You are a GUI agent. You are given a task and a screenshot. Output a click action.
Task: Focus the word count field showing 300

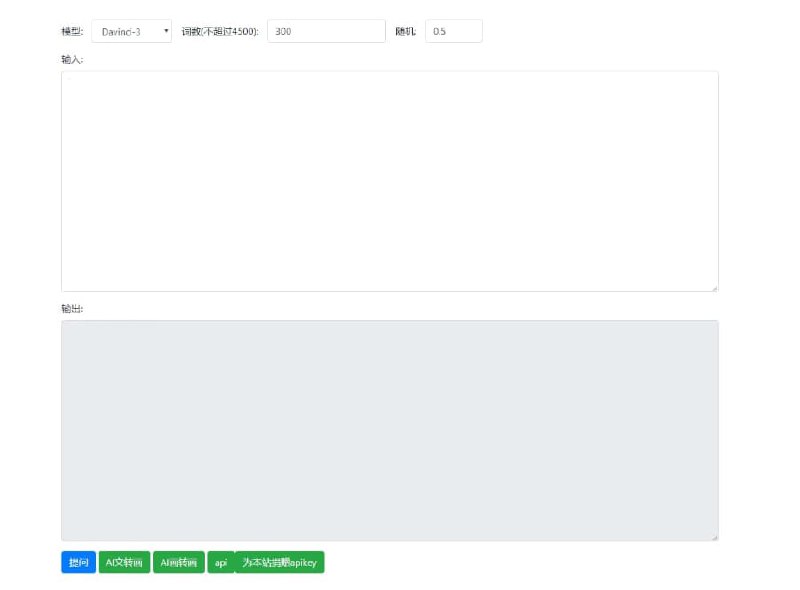point(325,31)
